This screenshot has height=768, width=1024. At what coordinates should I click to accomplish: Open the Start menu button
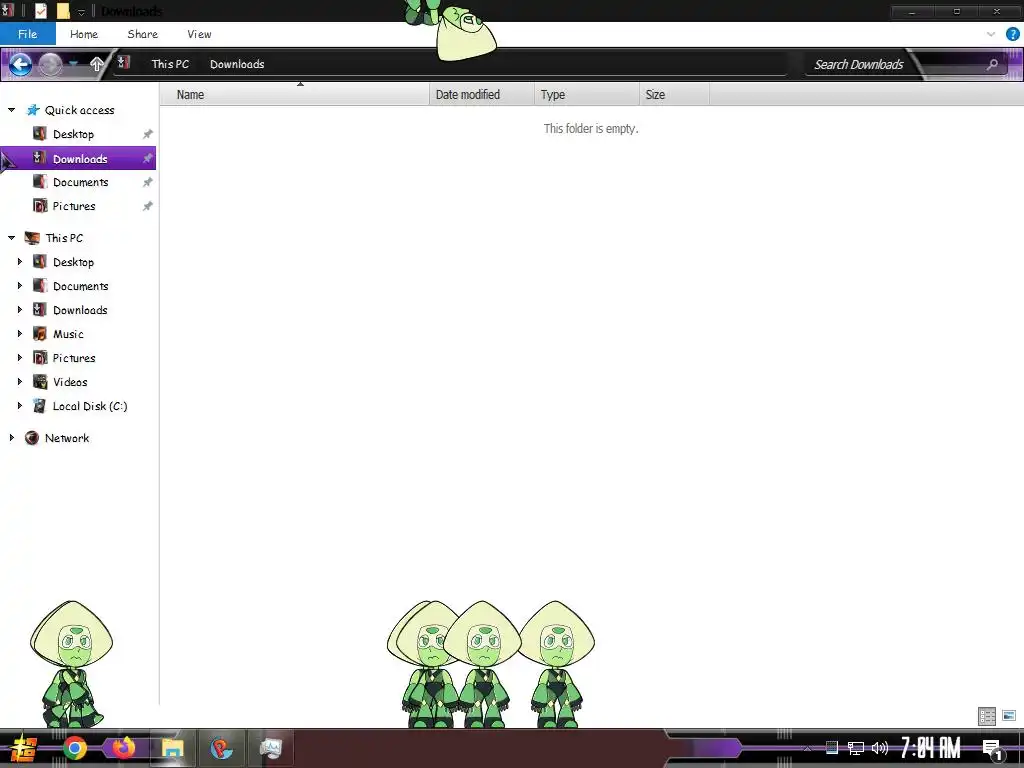coord(23,748)
